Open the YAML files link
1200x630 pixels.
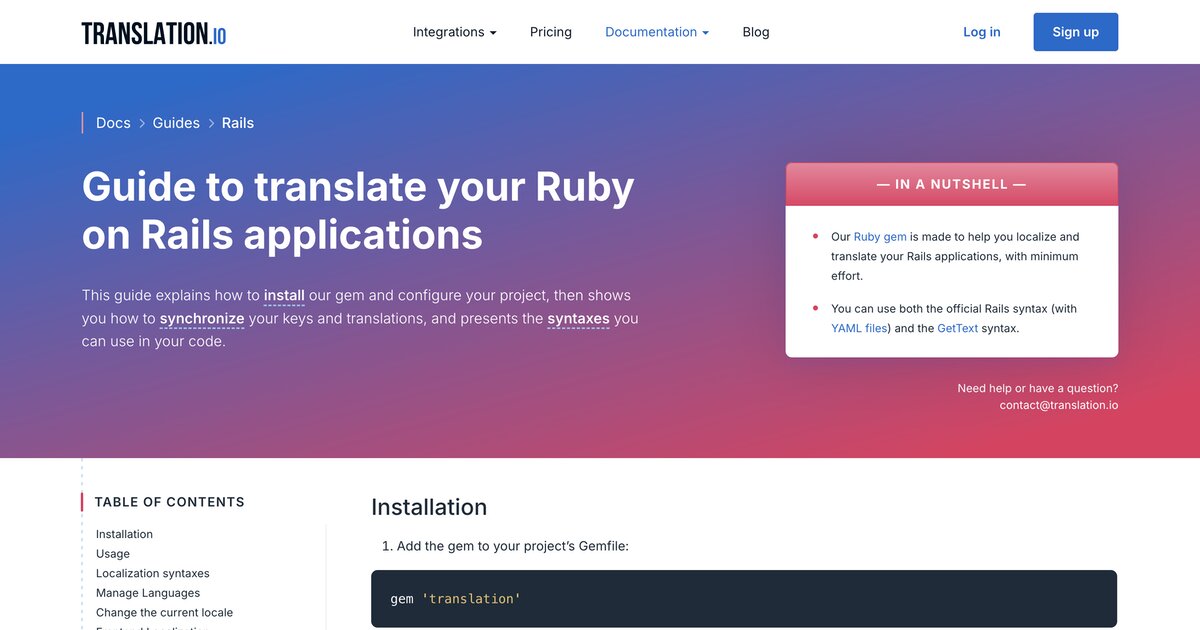click(859, 328)
